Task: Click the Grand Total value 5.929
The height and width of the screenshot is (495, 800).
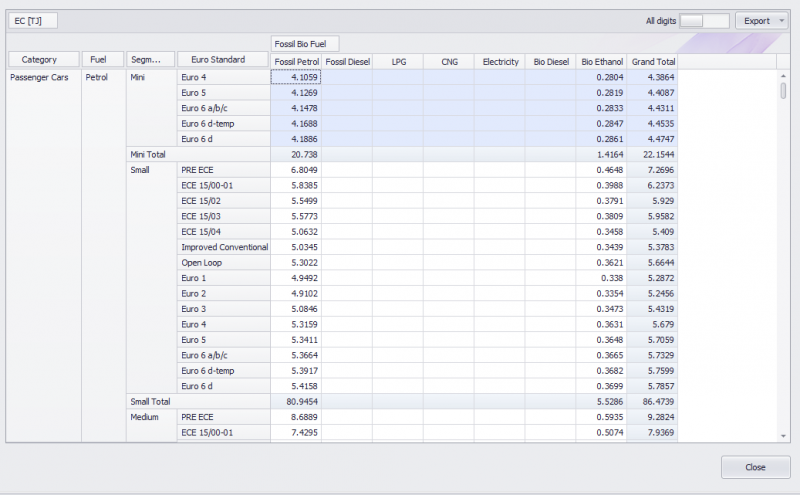Action: coord(652,201)
